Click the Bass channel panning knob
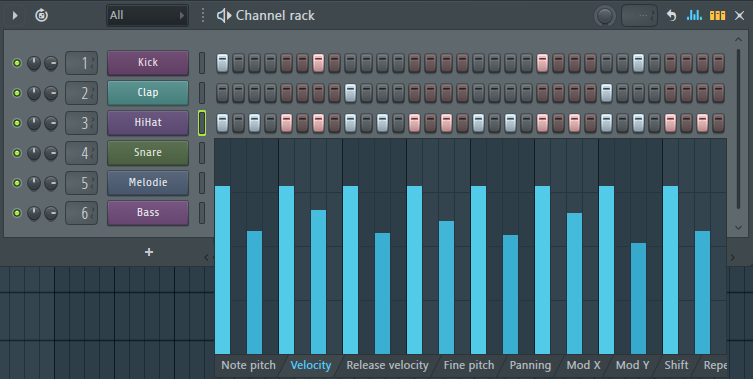 pyautogui.click(x=34, y=213)
